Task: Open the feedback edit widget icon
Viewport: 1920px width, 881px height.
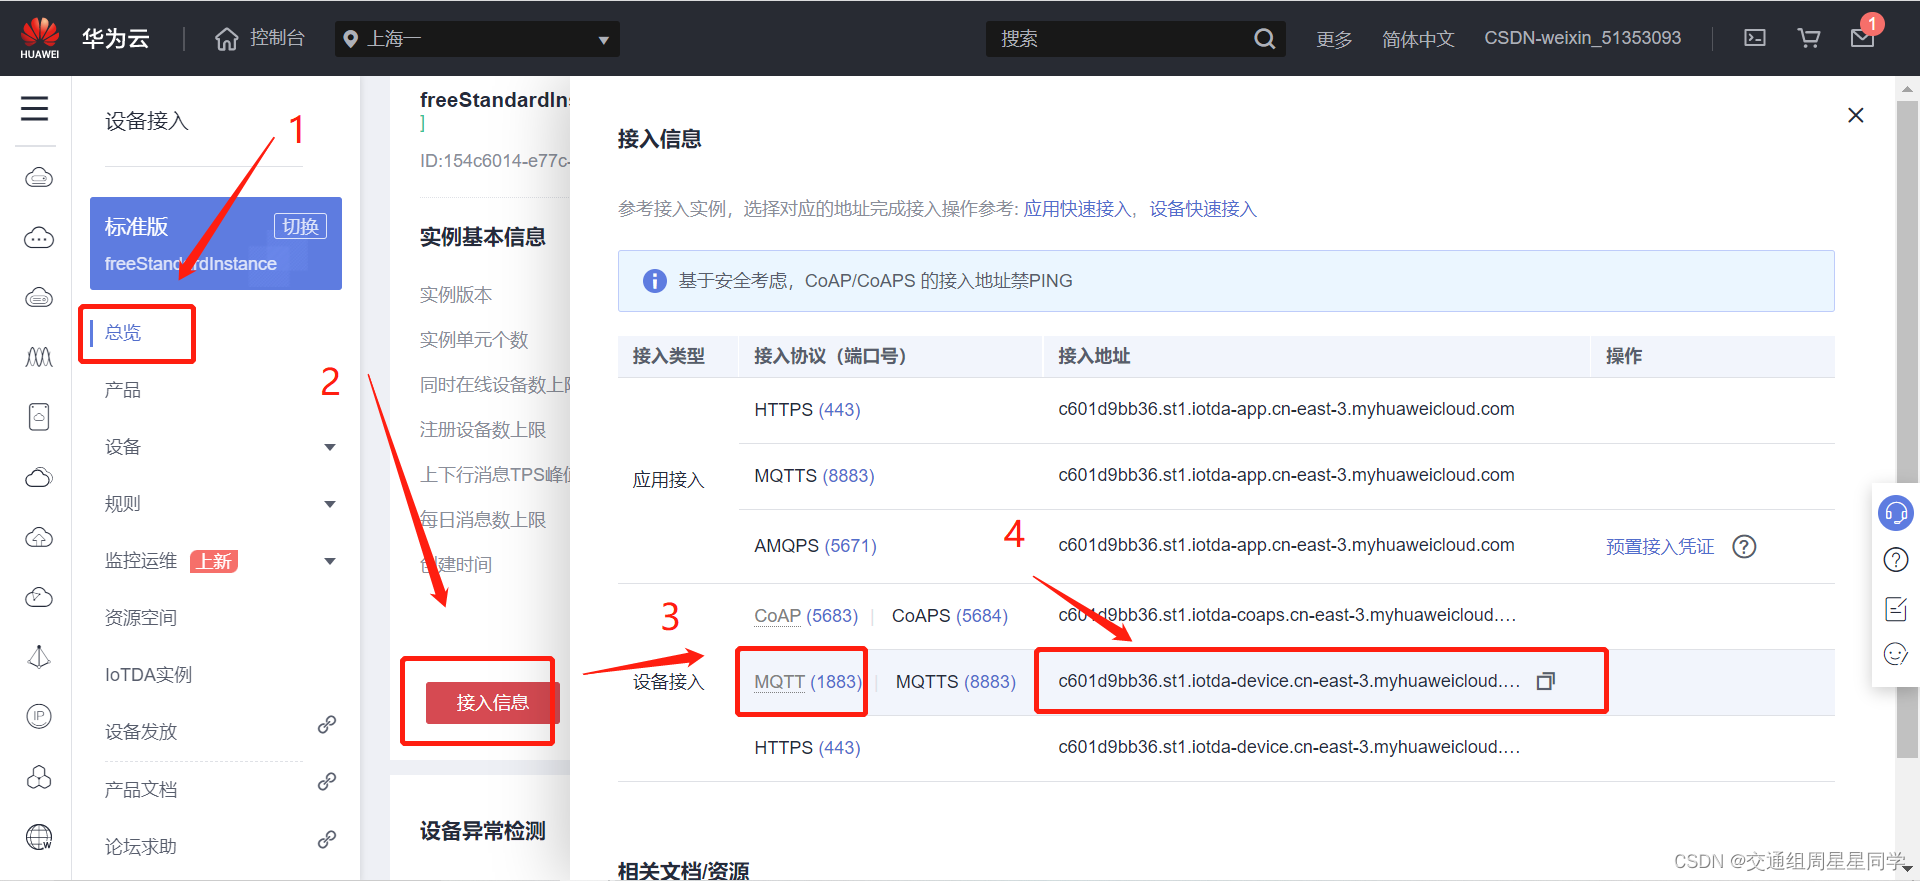Action: (1895, 607)
